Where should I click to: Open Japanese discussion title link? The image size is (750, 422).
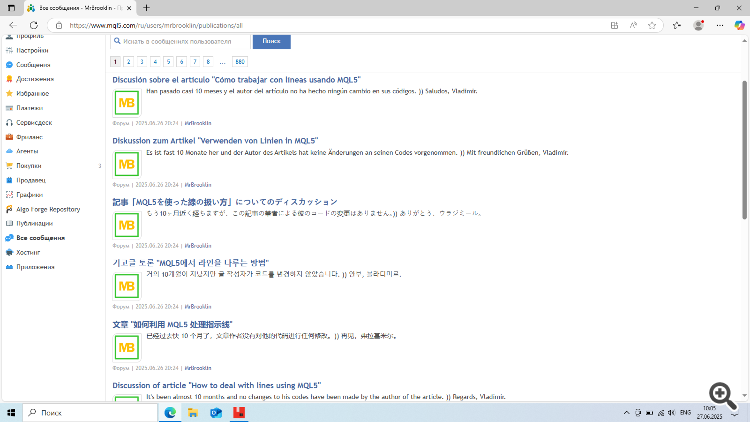coord(225,202)
